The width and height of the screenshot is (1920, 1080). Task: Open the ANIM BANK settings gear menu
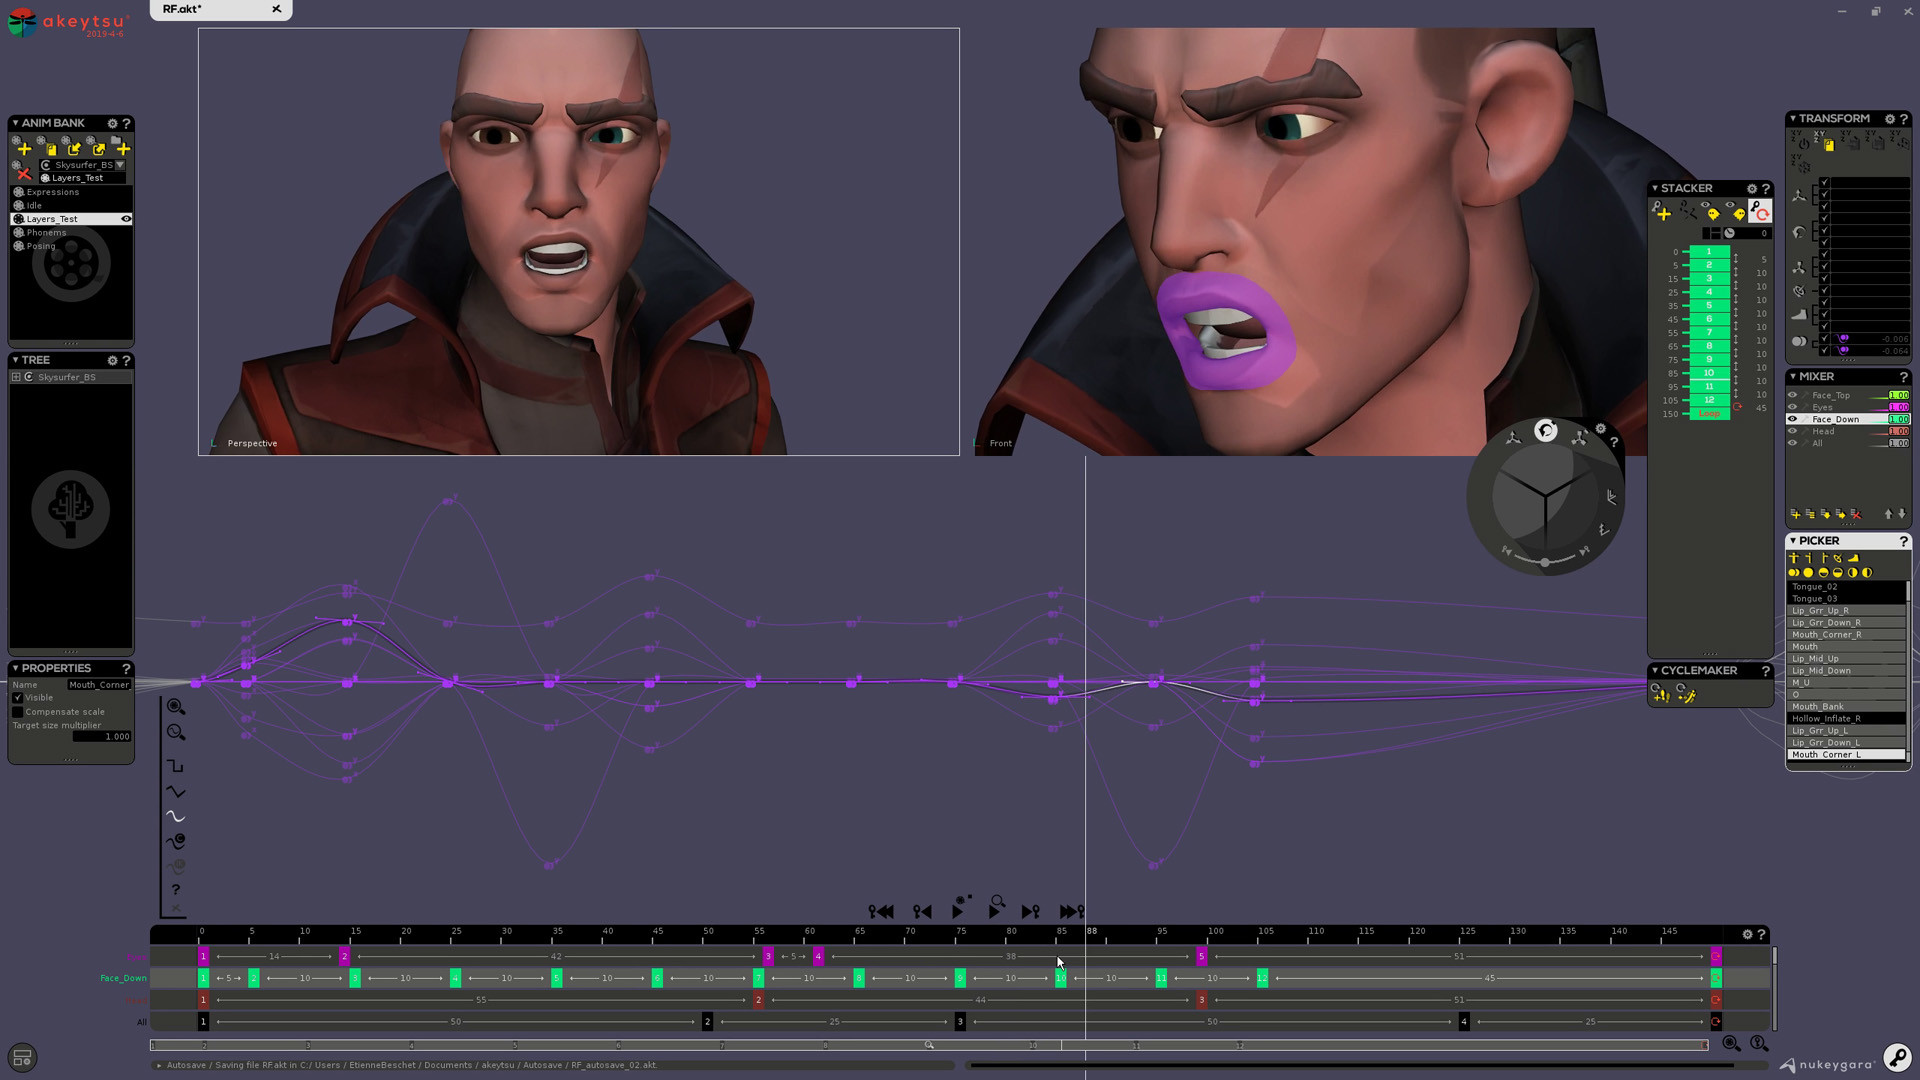coord(112,123)
